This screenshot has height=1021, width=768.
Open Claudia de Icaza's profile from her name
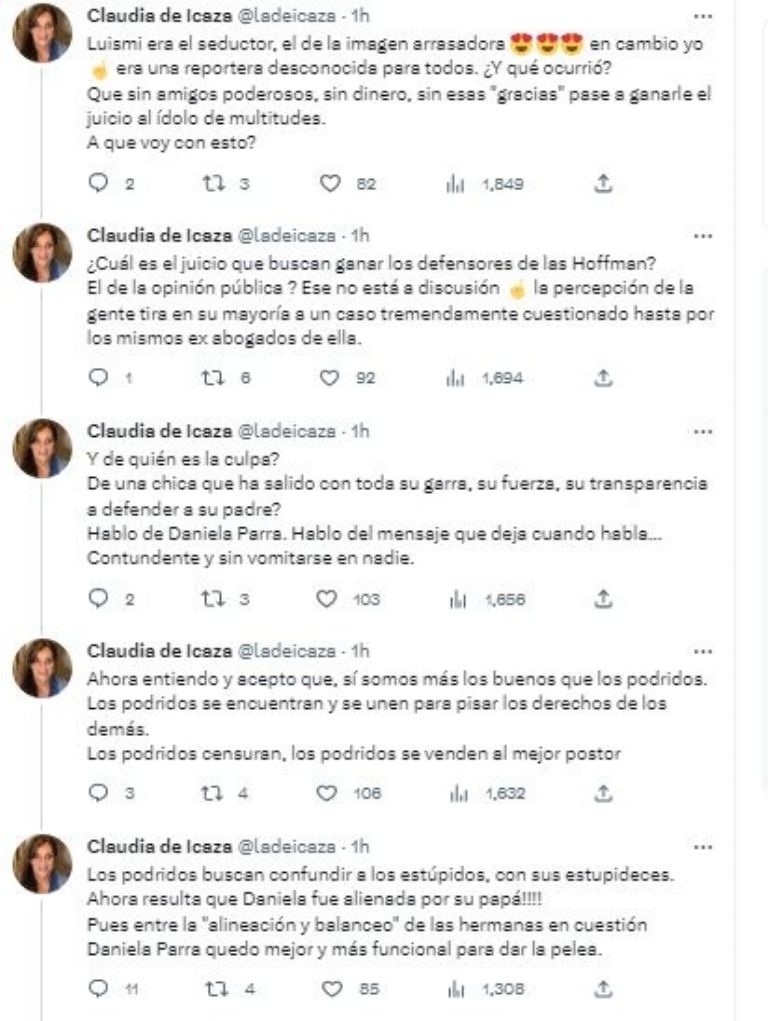pos(152,15)
